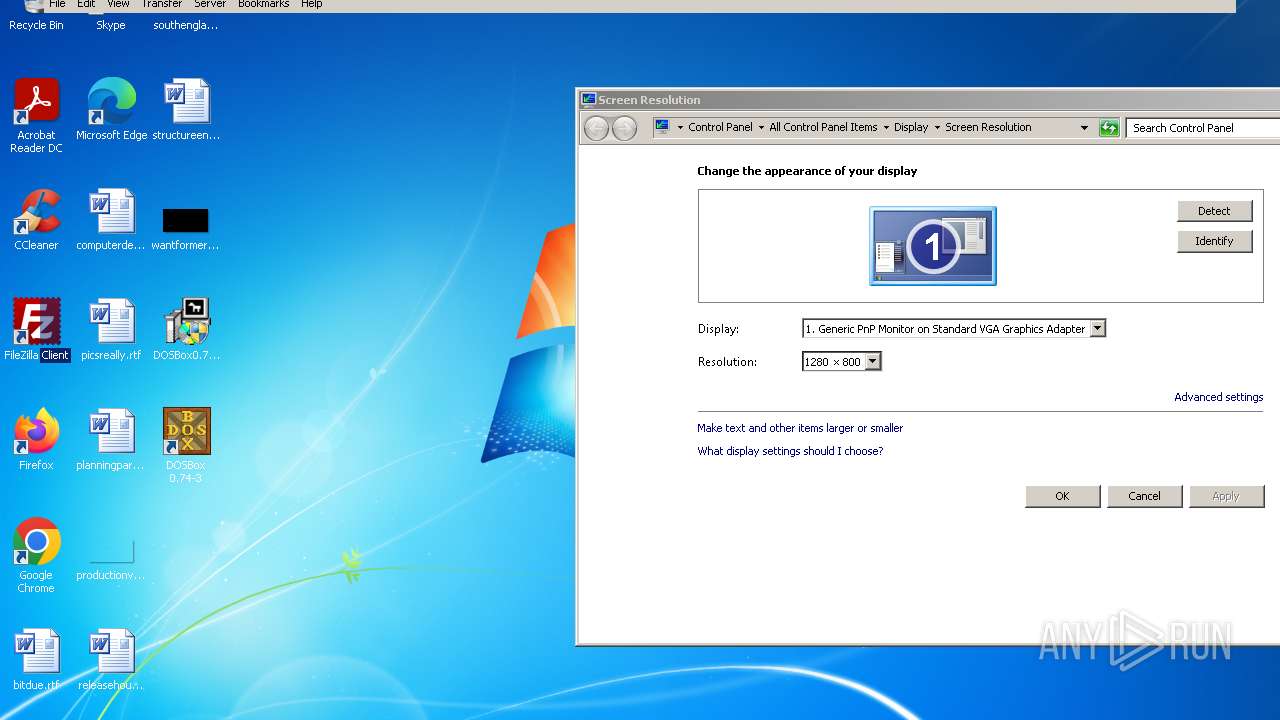
Task: Open the releasehou... Word document
Action: click(111, 660)
